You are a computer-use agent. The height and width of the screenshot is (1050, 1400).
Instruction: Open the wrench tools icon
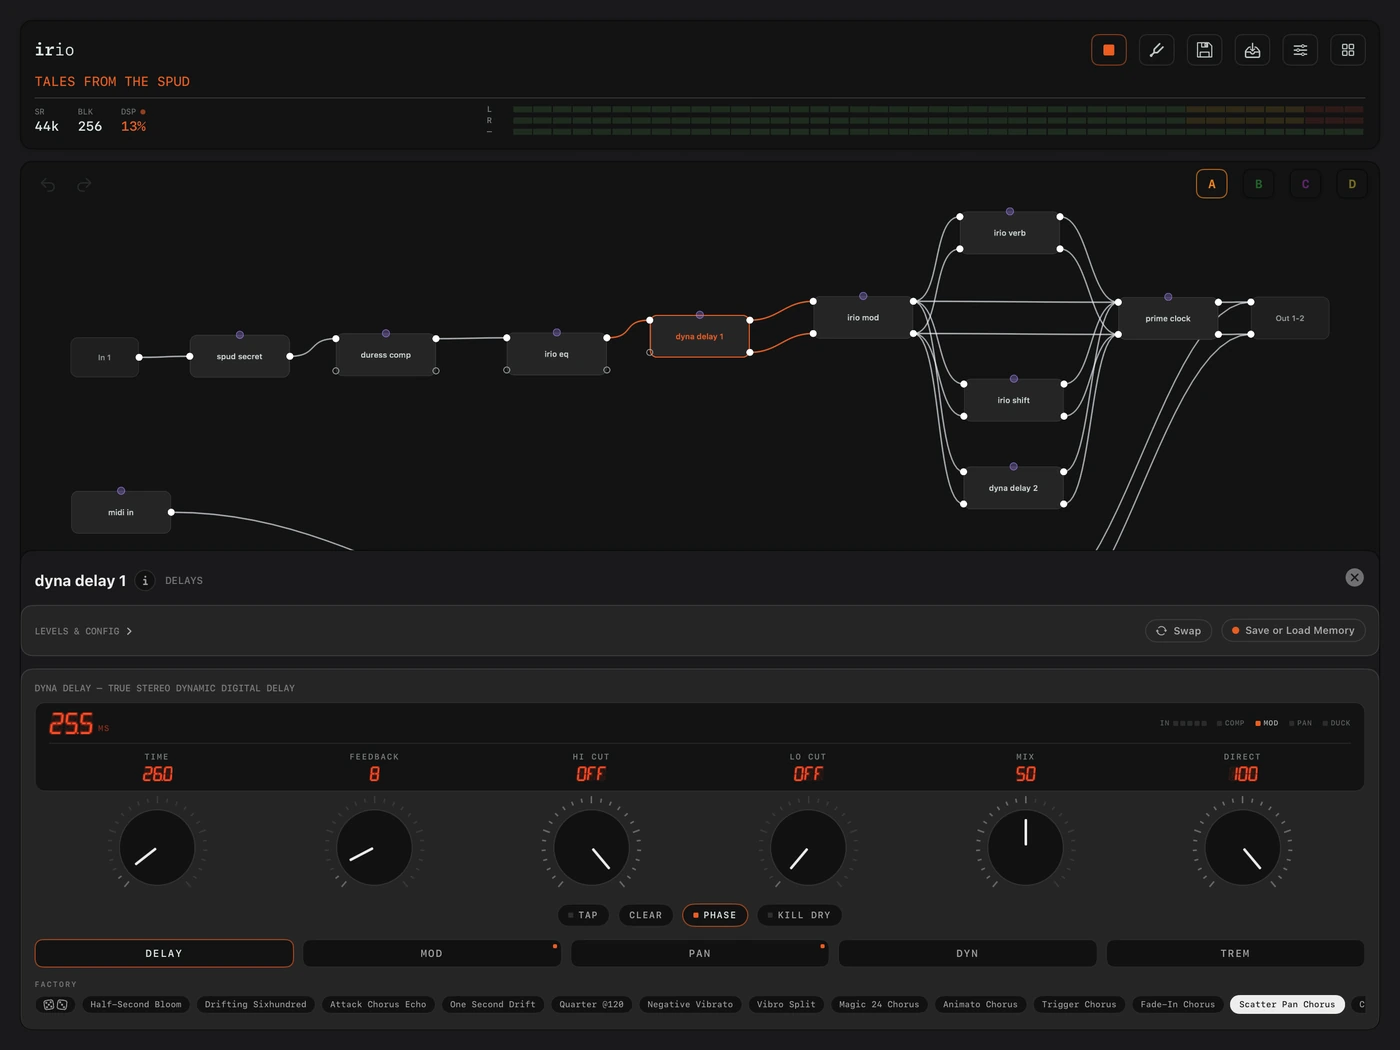pos(1156,50)
